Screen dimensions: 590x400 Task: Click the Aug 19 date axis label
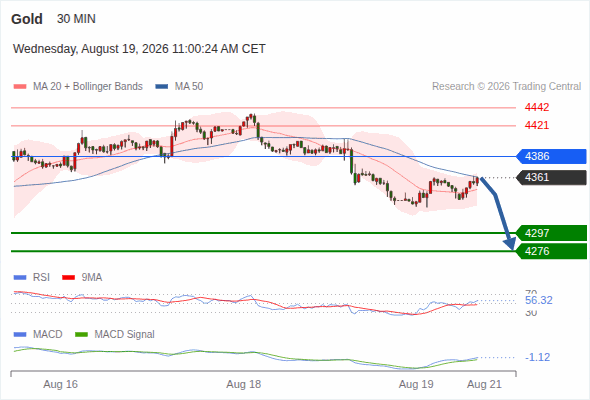(x=416, y=384)
